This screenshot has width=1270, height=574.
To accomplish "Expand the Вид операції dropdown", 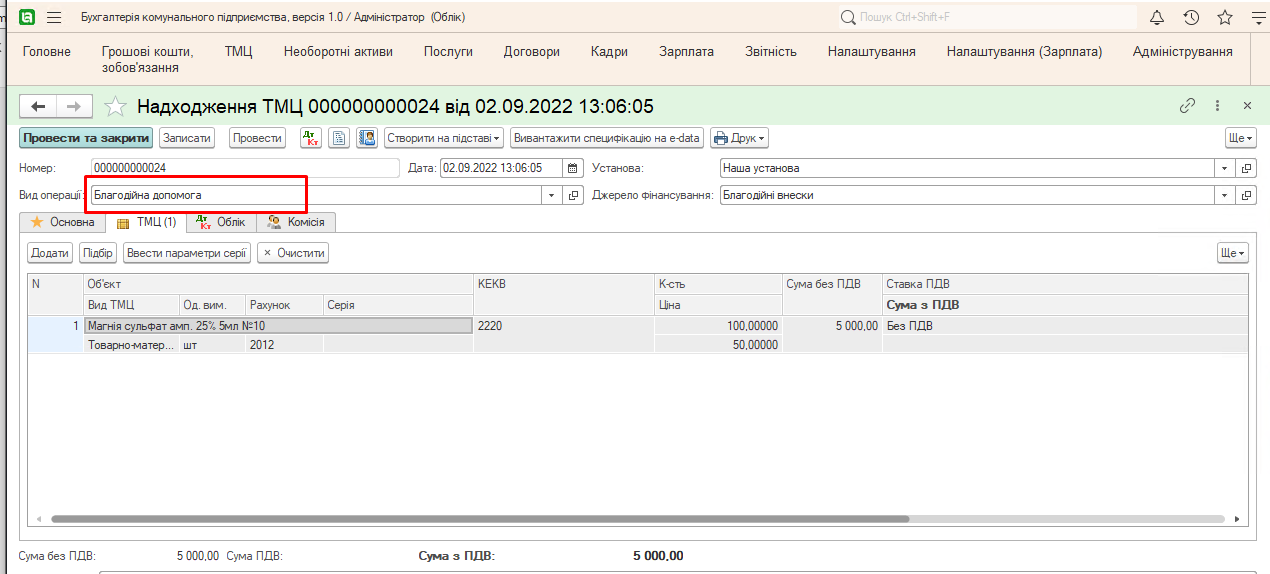I will (x=552, y=196).
